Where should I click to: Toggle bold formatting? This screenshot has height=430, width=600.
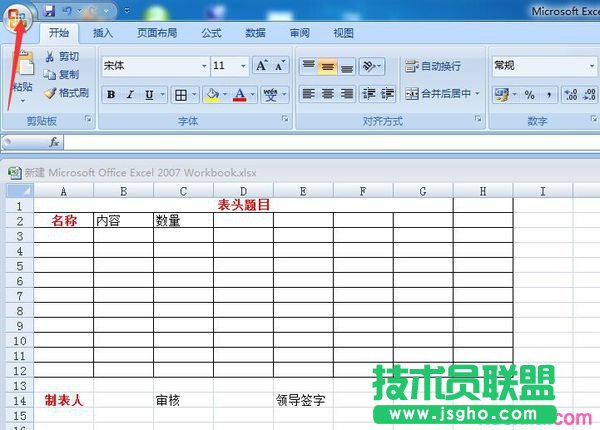[x=111, y=94]
